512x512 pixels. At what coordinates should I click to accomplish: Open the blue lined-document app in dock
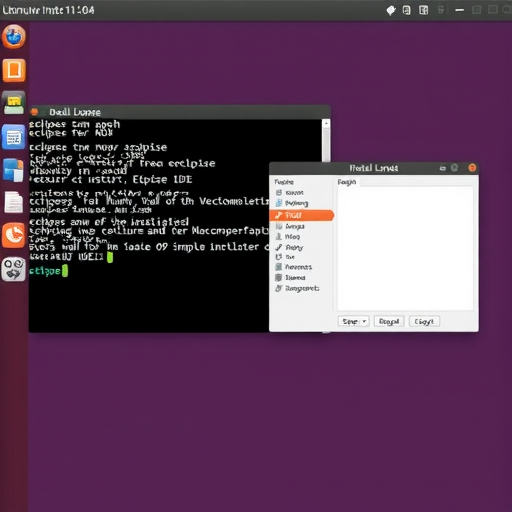coord(13,137)
